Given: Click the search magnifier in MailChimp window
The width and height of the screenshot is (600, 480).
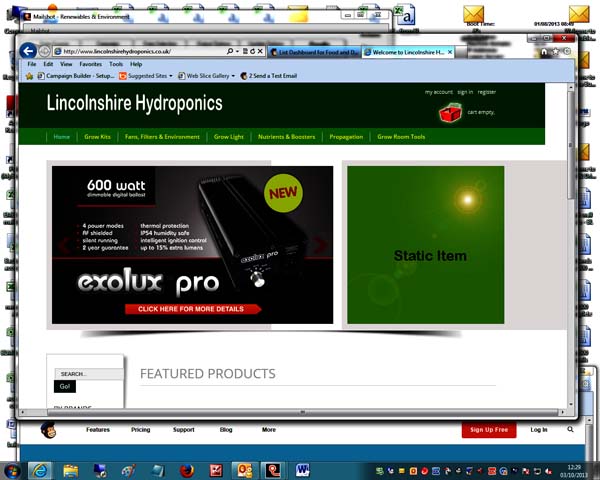Looking at the screenshot, I should coord(570,429).
